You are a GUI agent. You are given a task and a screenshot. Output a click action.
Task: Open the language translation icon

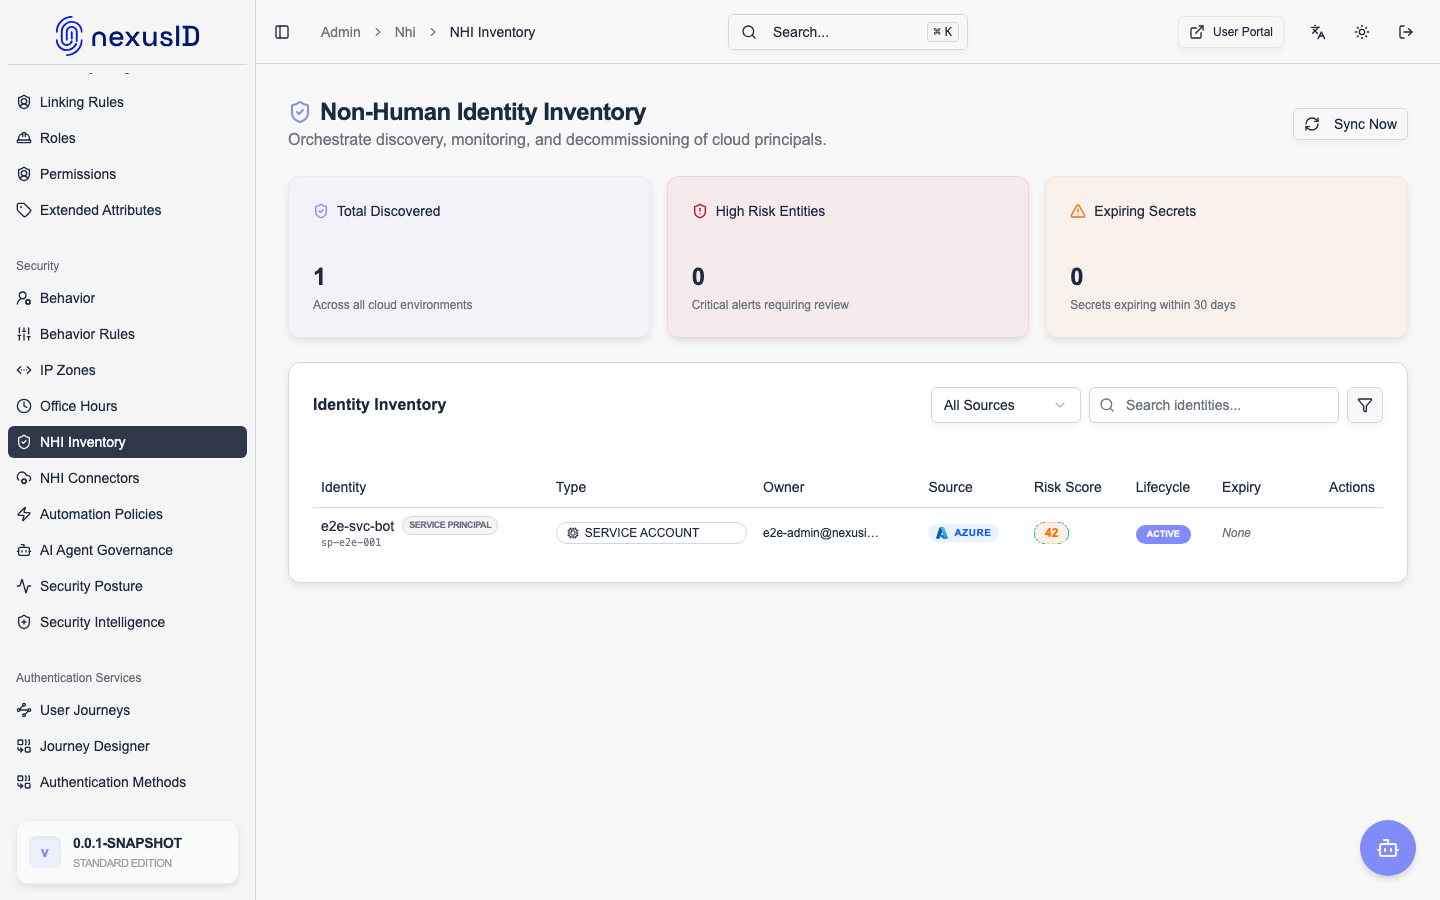(x=1318, y=32)
